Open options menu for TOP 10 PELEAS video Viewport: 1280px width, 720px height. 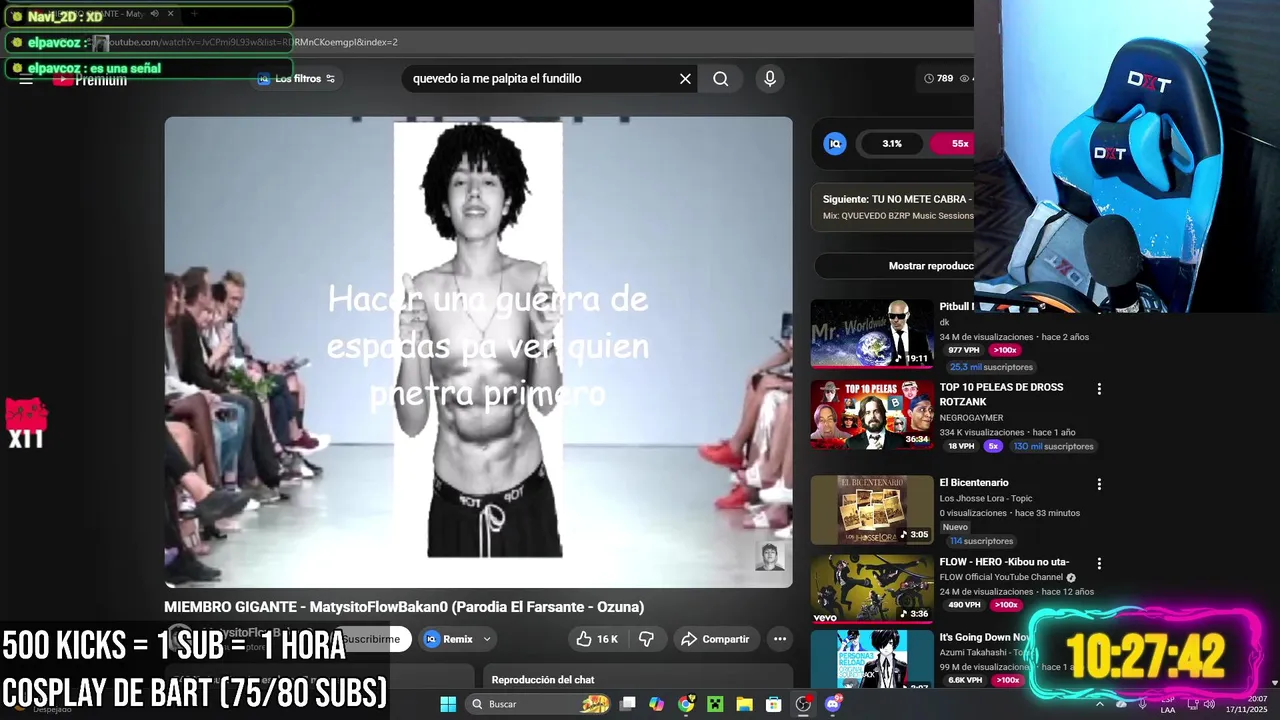point(1099,389)
